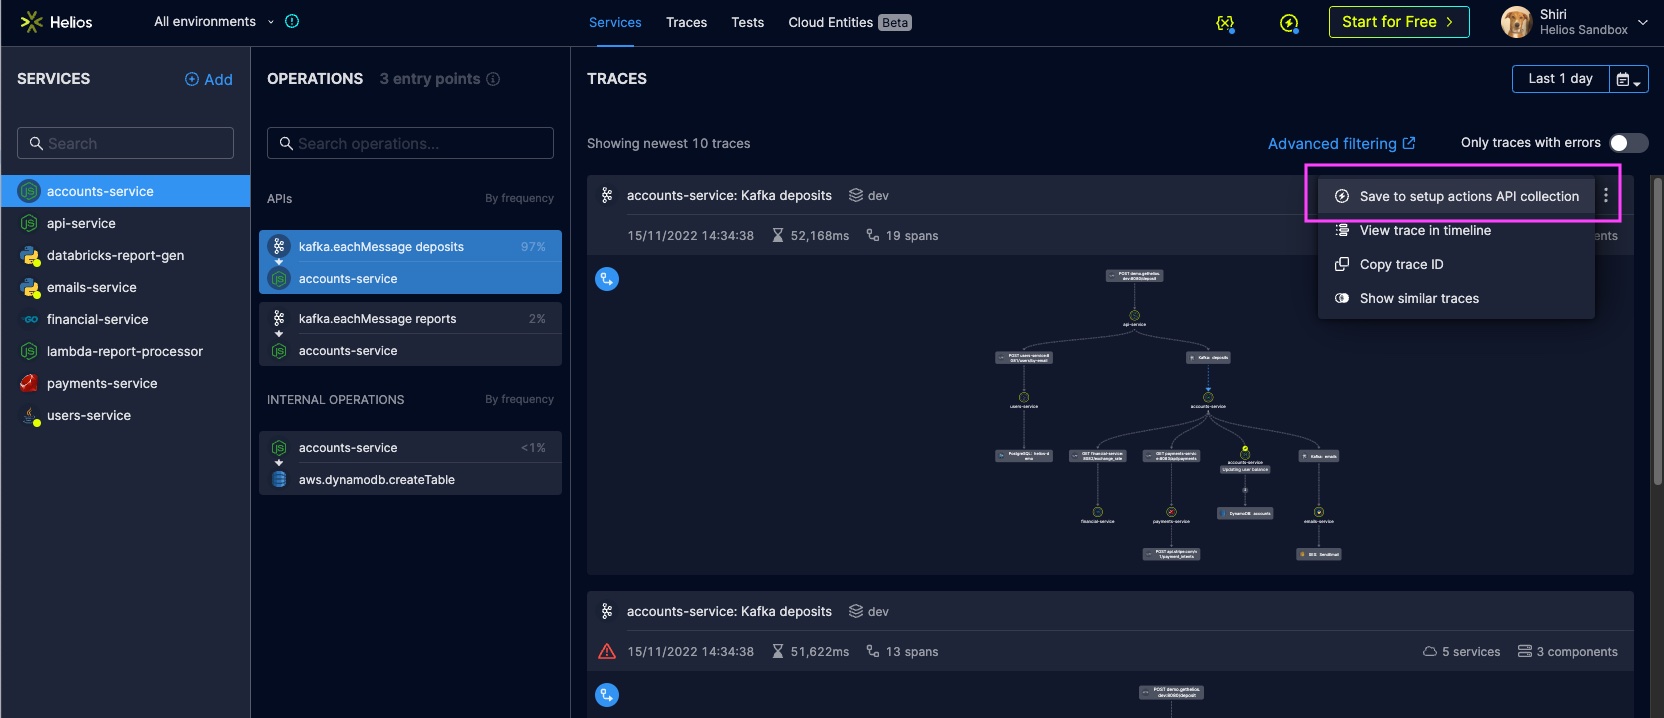Choose Show similar traces

[x=1456, y=298]
